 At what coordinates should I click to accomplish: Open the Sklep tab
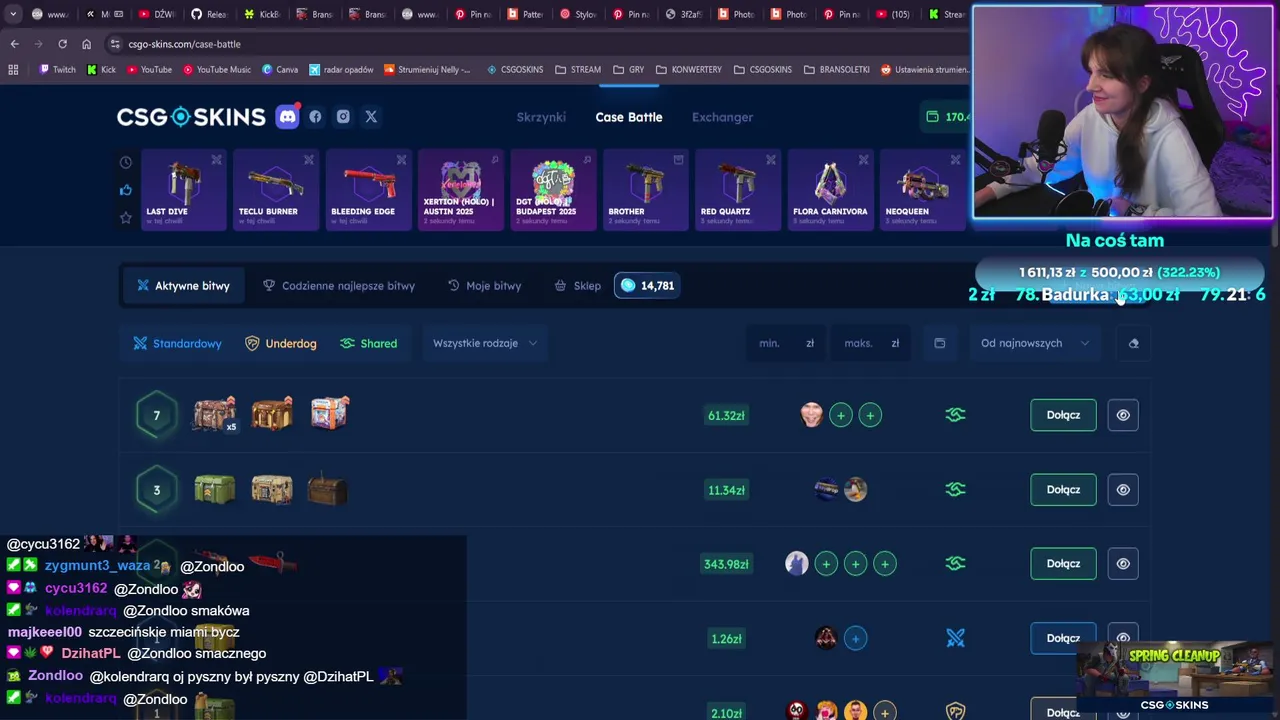click(578, 286)
